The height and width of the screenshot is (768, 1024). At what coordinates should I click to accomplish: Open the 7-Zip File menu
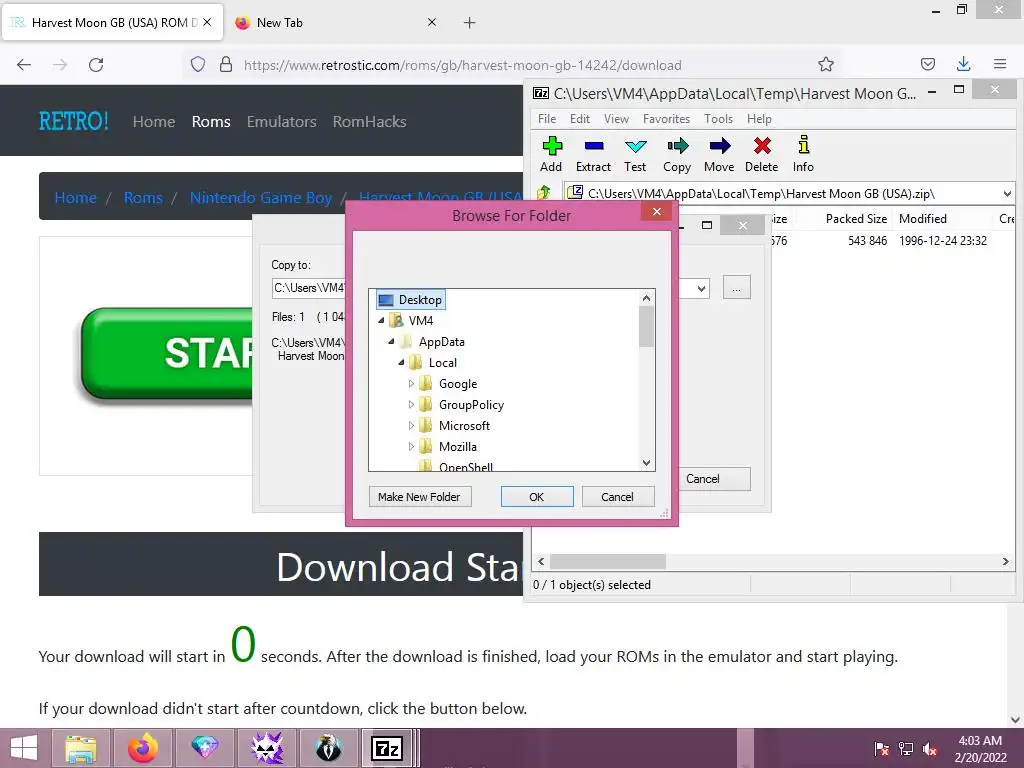[547, 119]
